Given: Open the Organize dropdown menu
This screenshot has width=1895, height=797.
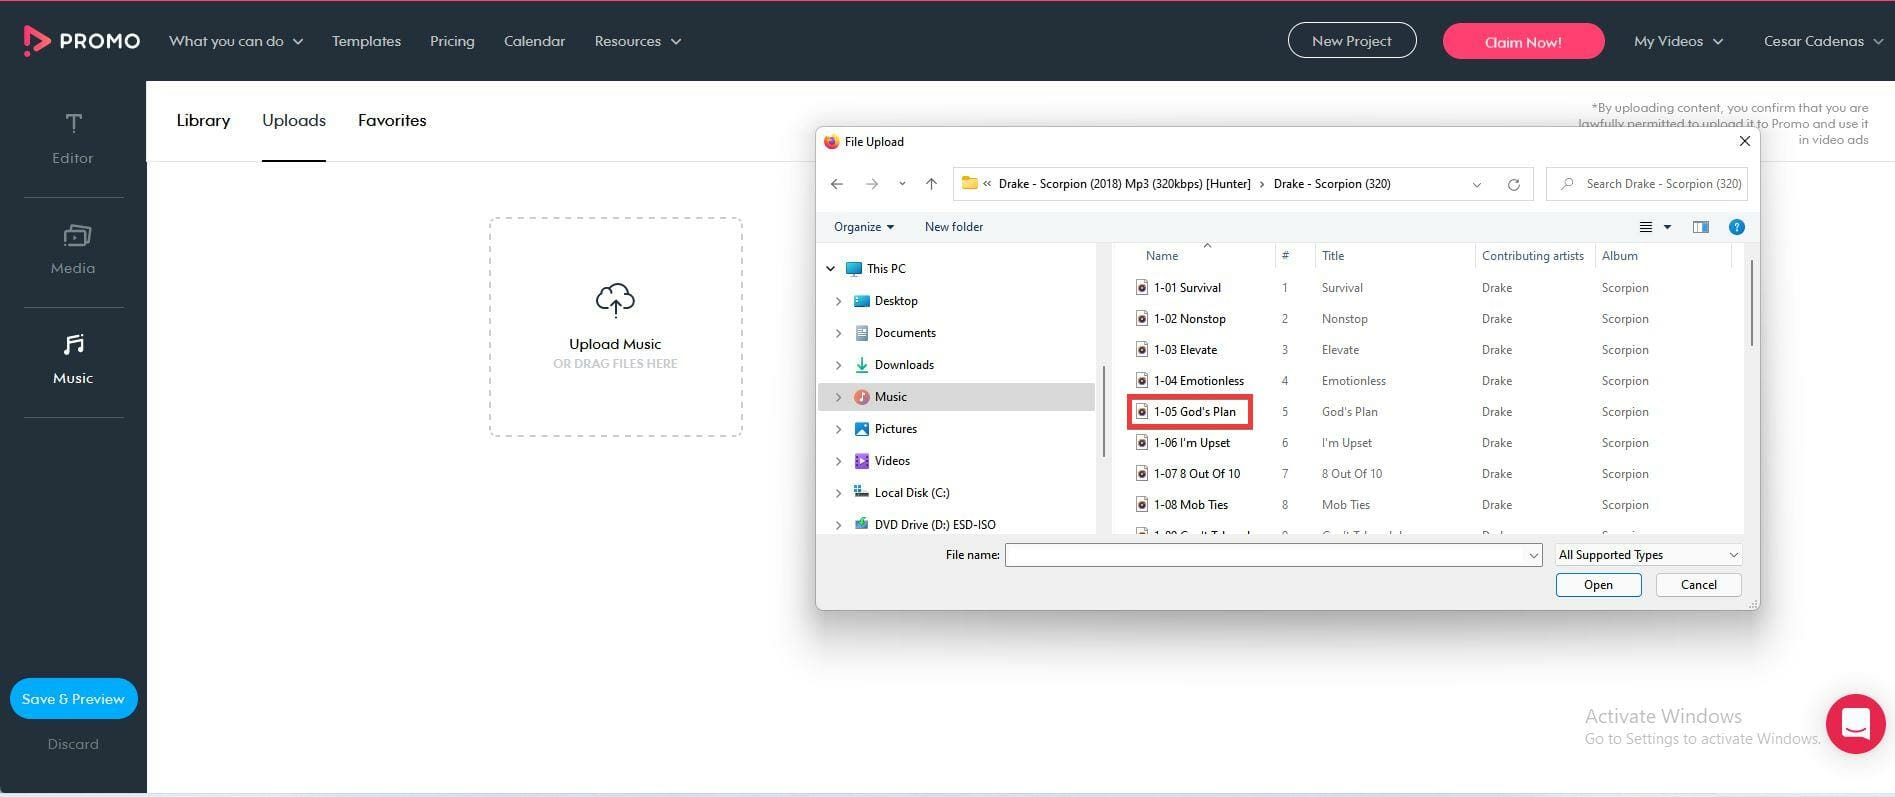Looking at the screenshot, I should (x=863, y=227).
